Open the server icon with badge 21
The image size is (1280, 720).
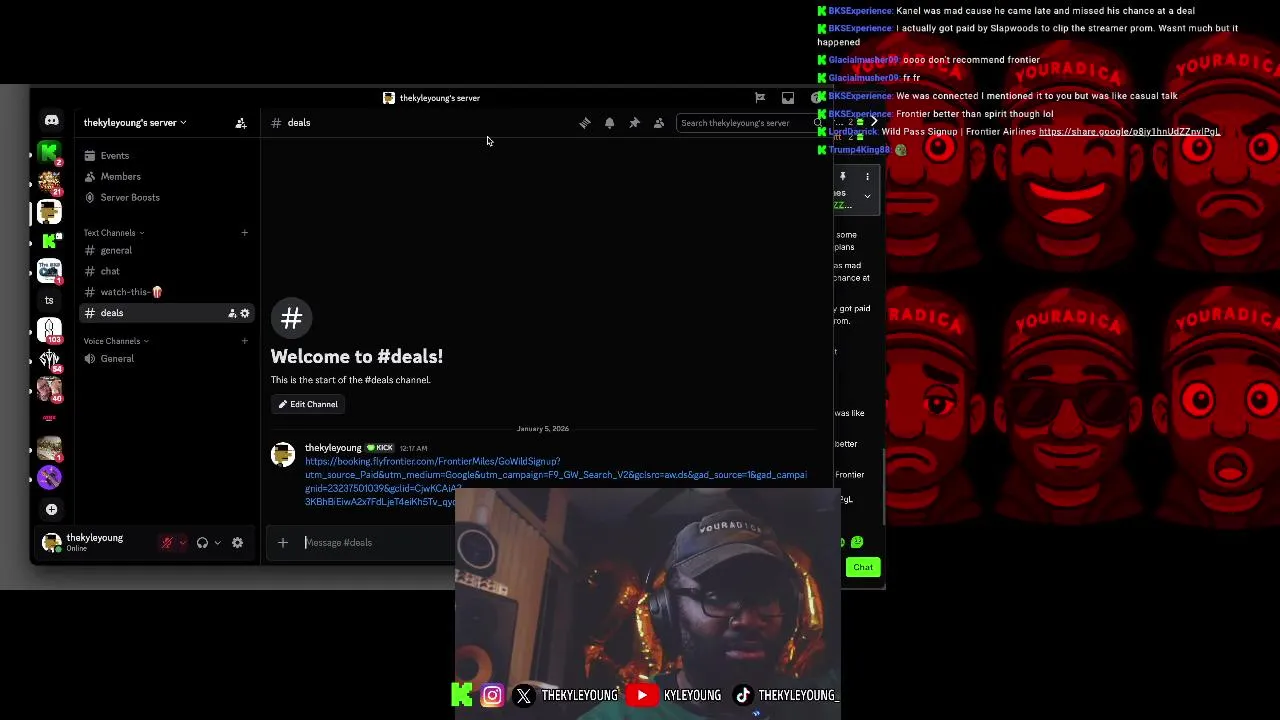pyautogui.click(x=49, y=182)
